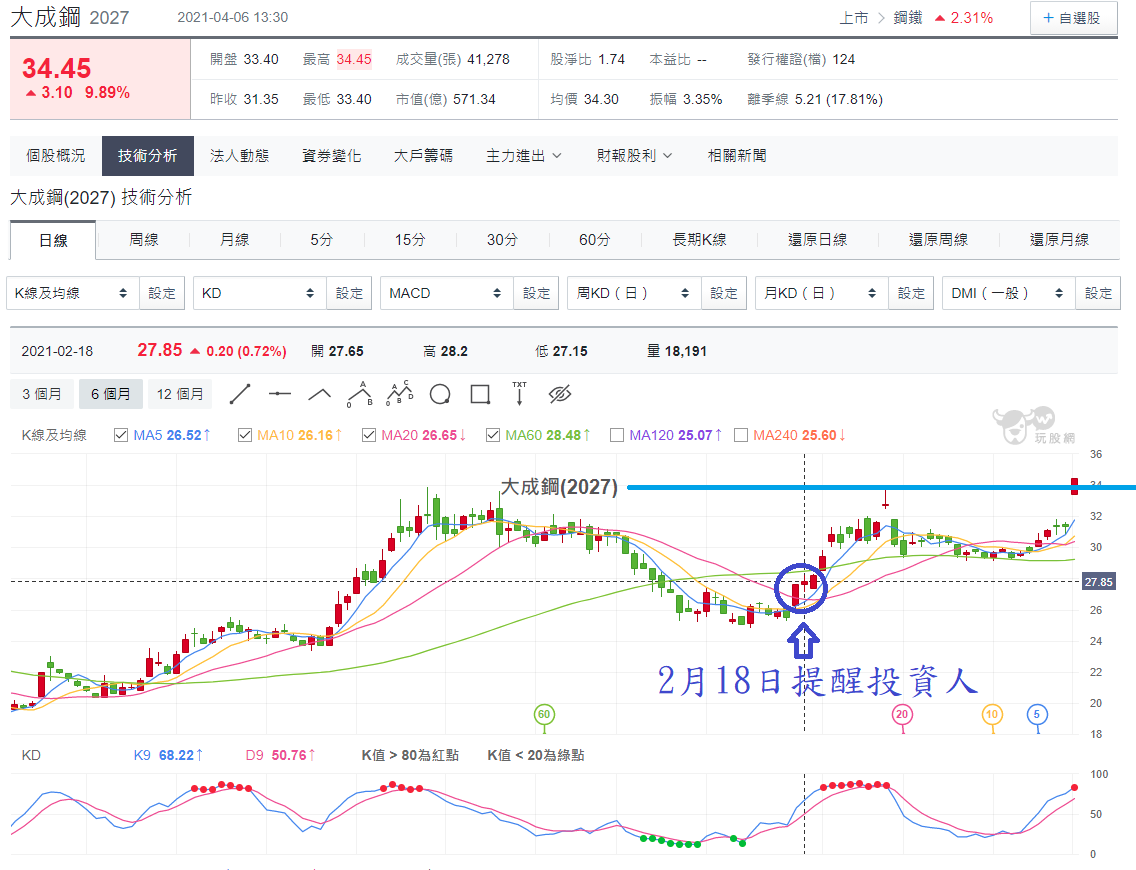Switch to the 30分 tab

pyautogui.click(x=502, y=240)
